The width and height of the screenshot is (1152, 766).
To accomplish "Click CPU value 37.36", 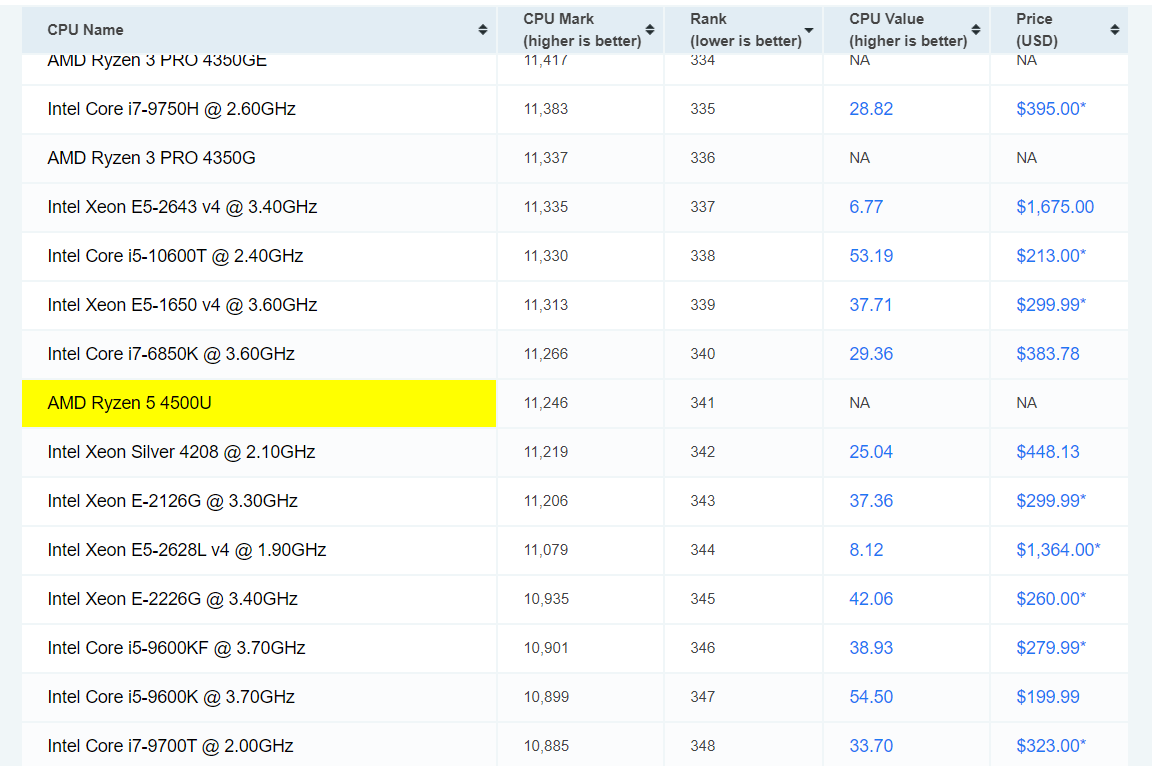I will tap(871, 501).
